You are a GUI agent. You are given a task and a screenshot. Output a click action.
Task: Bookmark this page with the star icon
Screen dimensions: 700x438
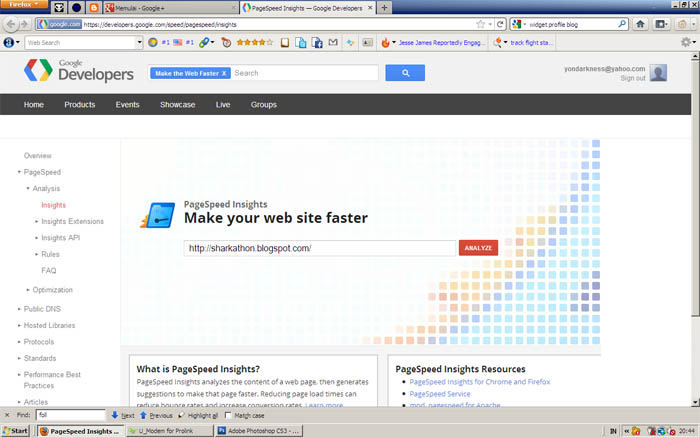480,24
